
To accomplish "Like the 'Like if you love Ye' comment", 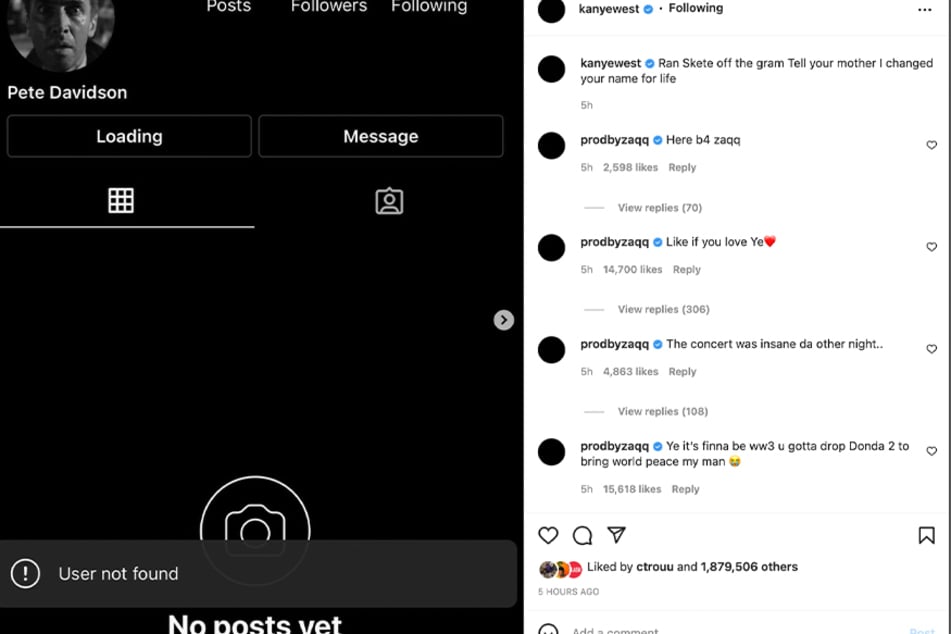I will [932, 247].
